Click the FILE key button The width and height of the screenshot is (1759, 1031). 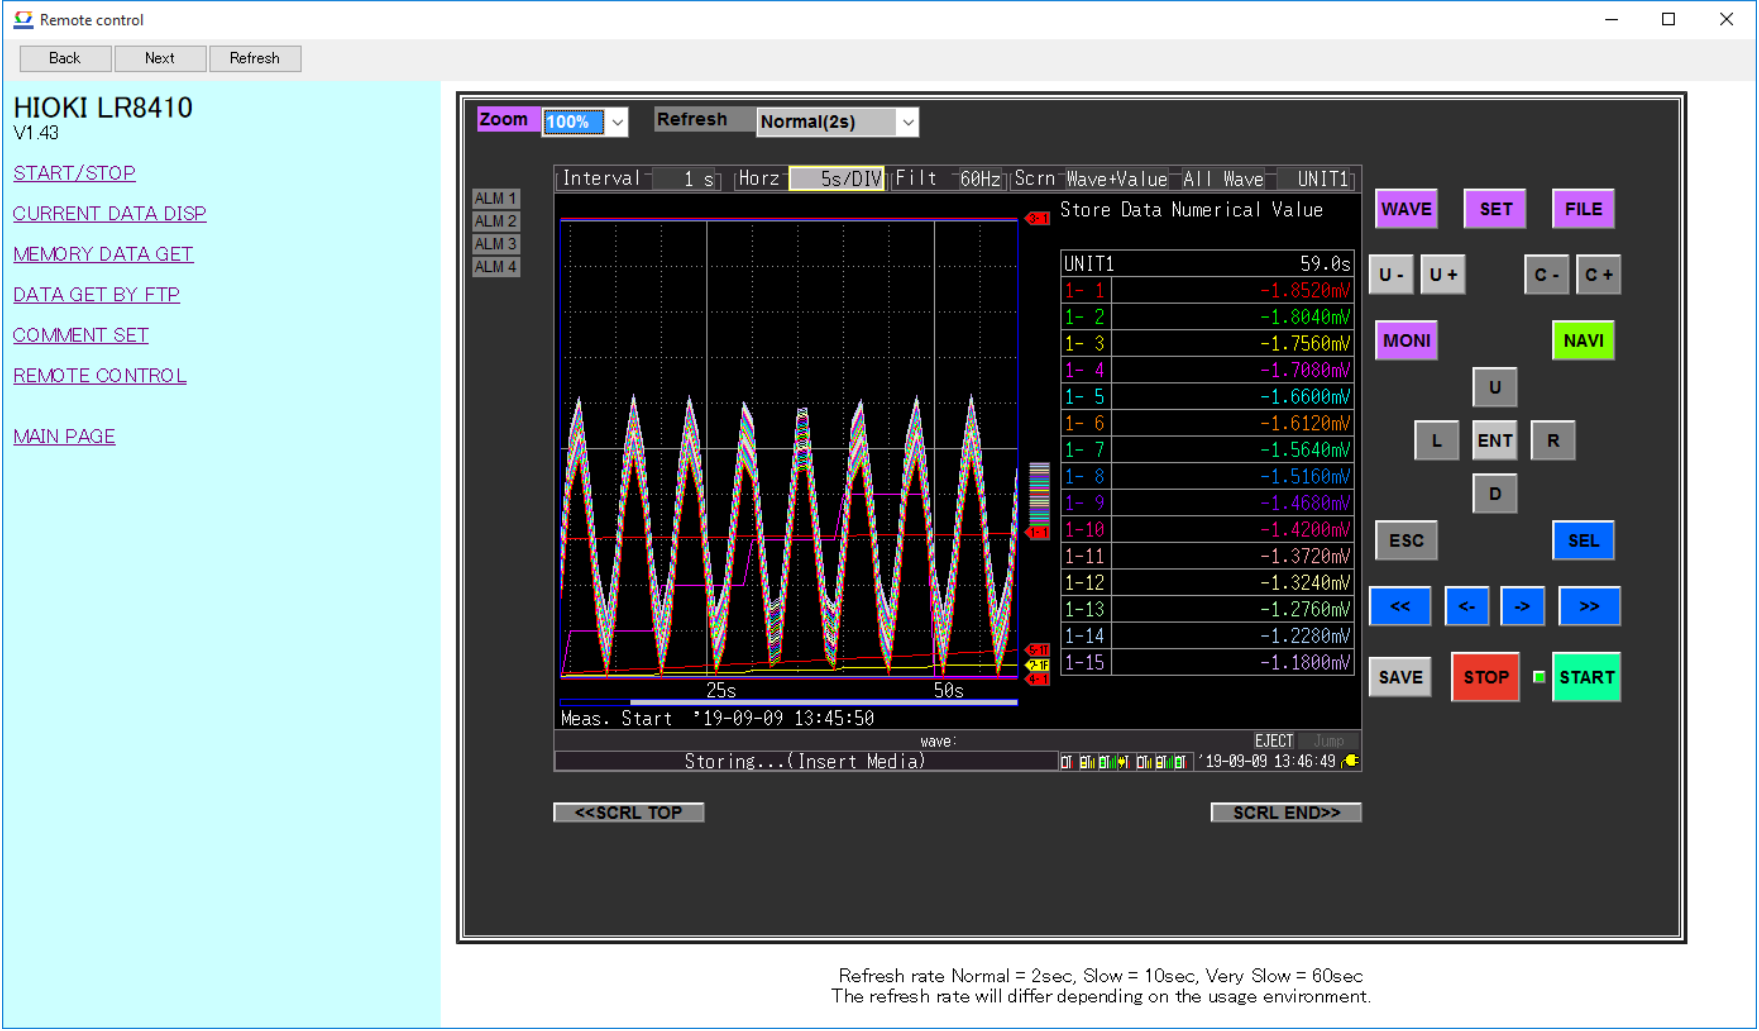pyautogui.click(x=1583, y=209)
